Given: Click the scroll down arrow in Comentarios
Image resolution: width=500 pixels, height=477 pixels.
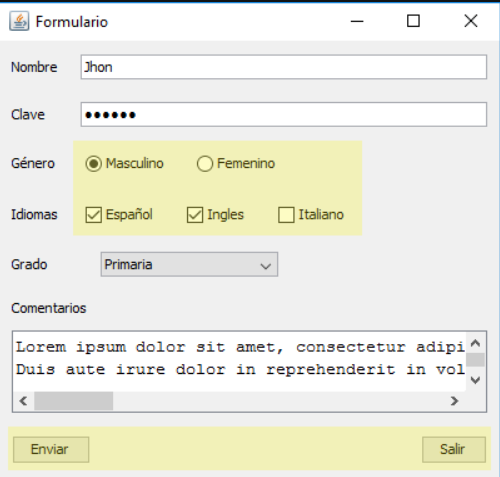Looking at the screenshot, I should pos(475,380).
